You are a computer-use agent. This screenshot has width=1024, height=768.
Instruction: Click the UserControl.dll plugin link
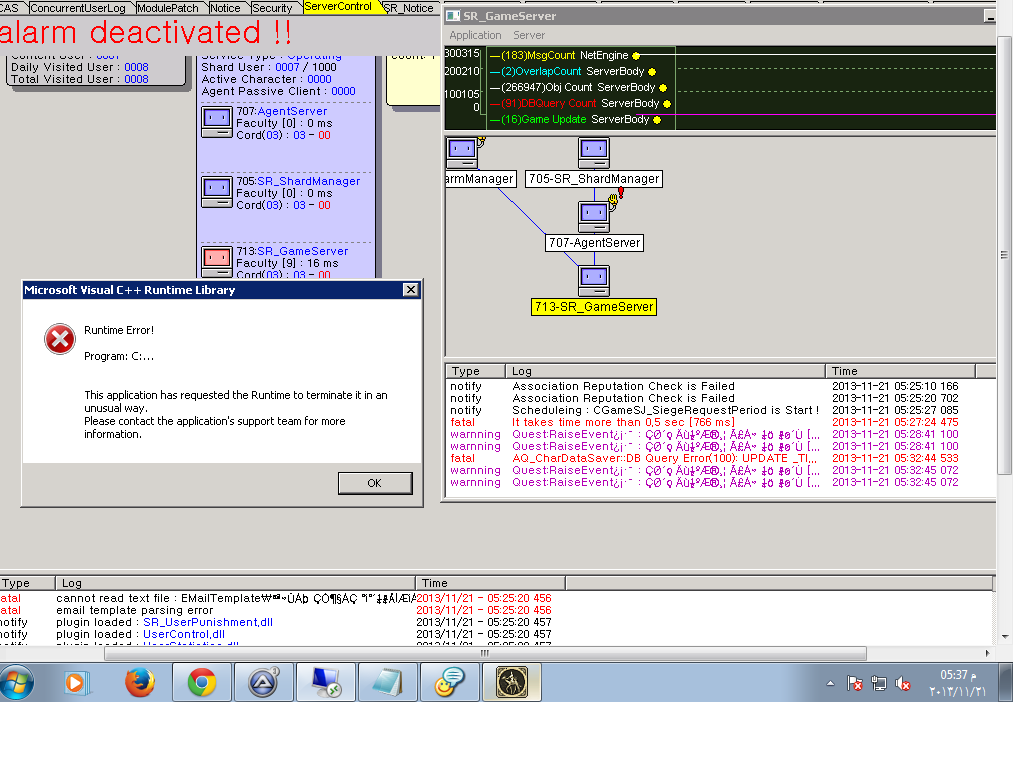point(184,634)
